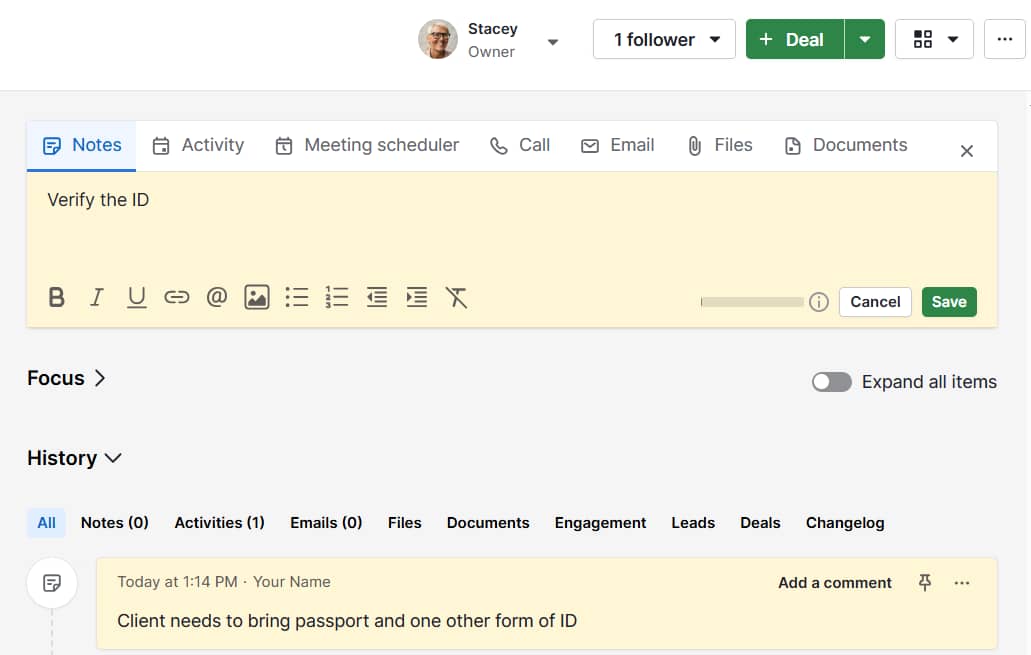Viewport: 1031px width, 655px height.
Task: Create a bulleted list in the note
Action: pyautogui.click(x=296, y=297)
